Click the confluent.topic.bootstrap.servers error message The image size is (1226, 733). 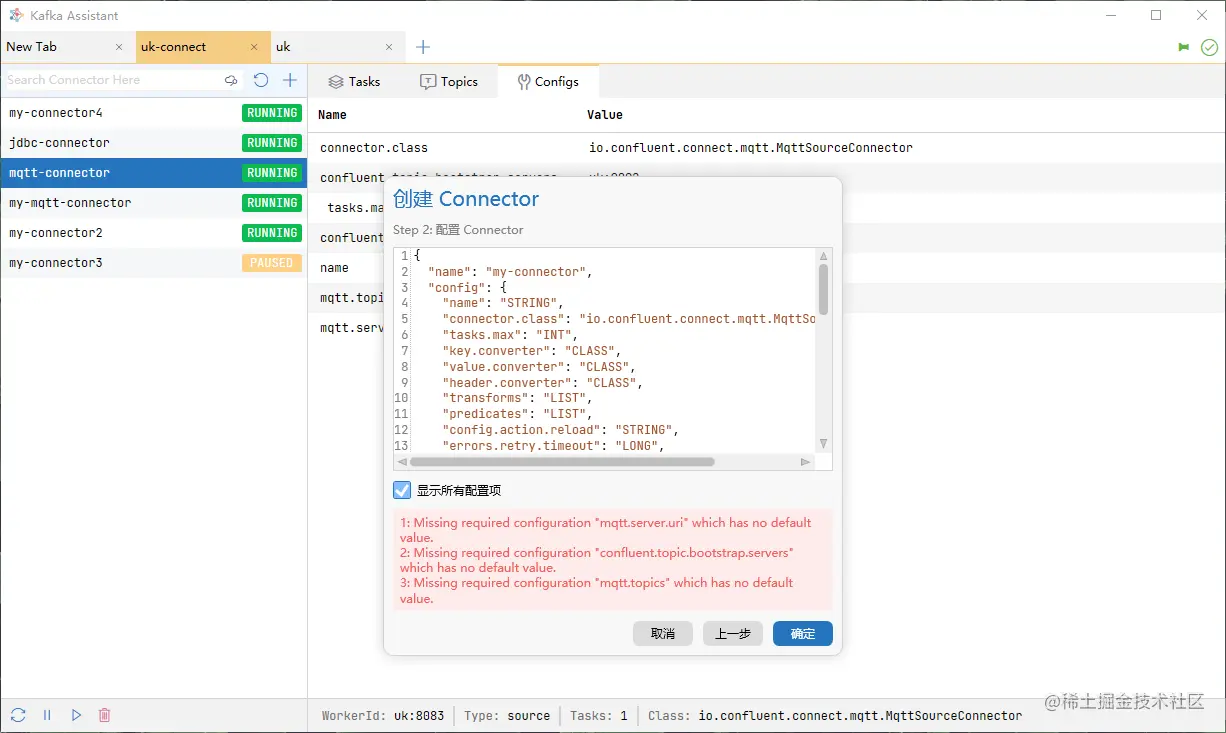click(597, 560)
